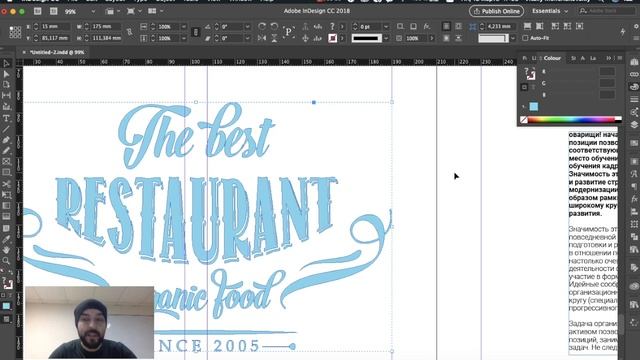Click the workspace settings gear icon
The image size is (640, 360).
[x=636, y=26]
